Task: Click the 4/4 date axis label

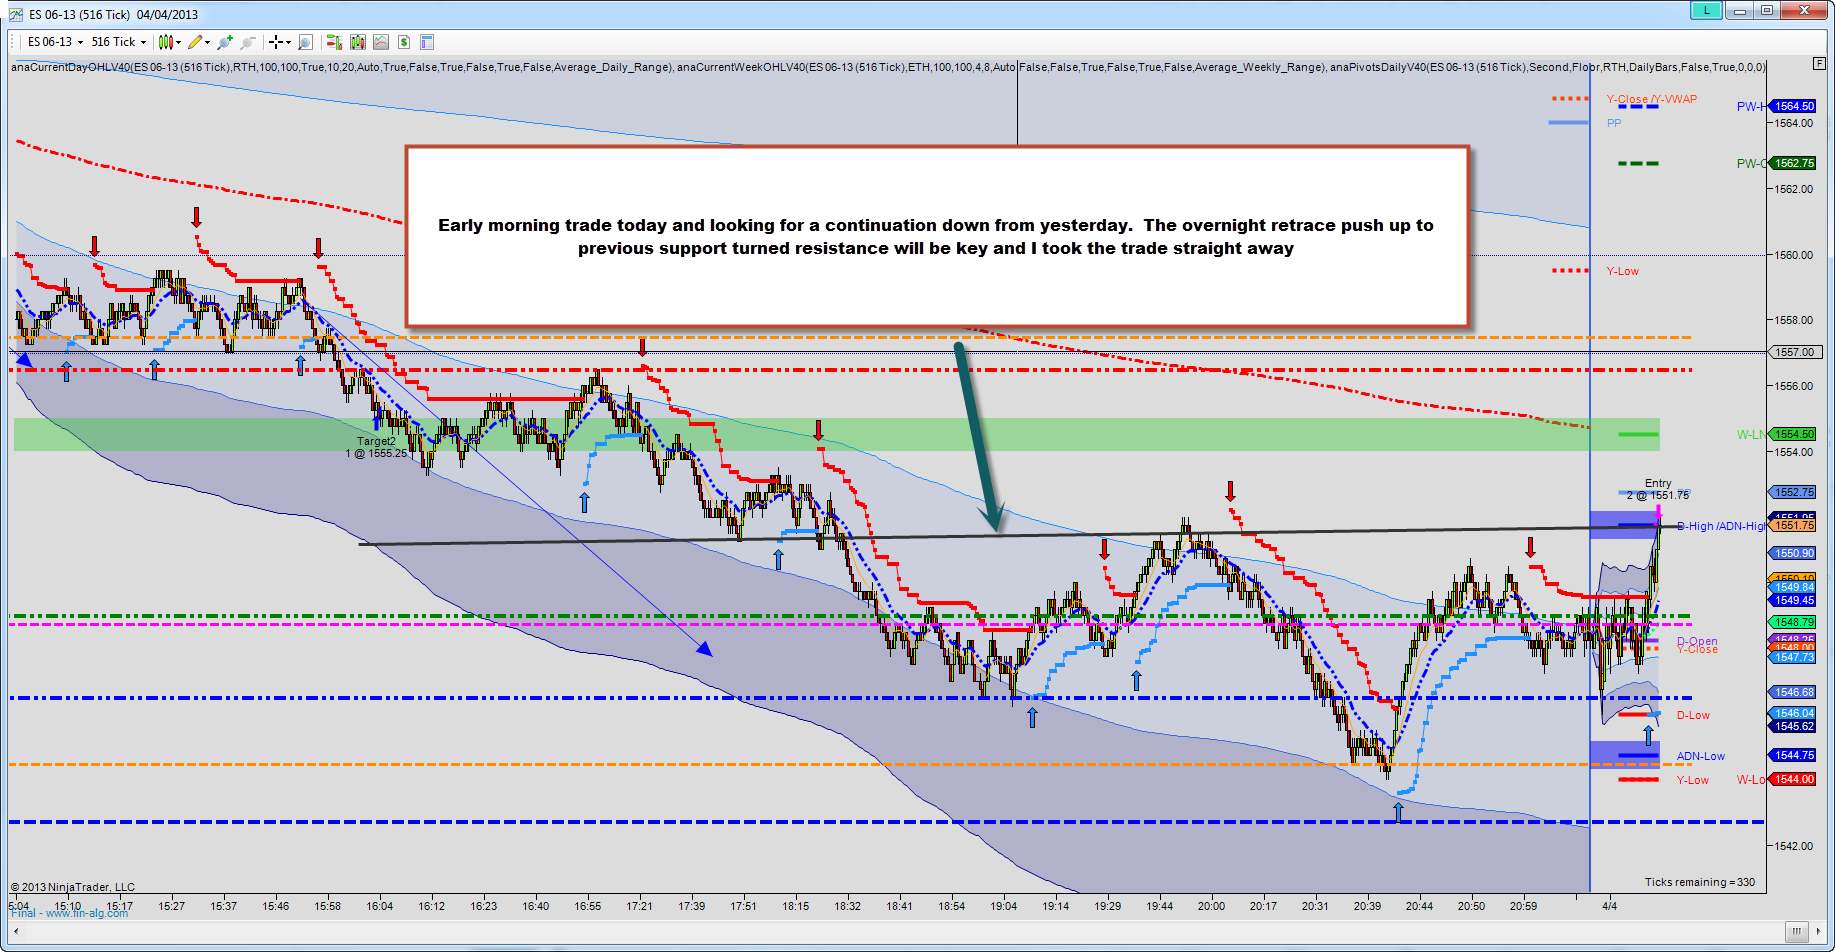Action: 1609,906
